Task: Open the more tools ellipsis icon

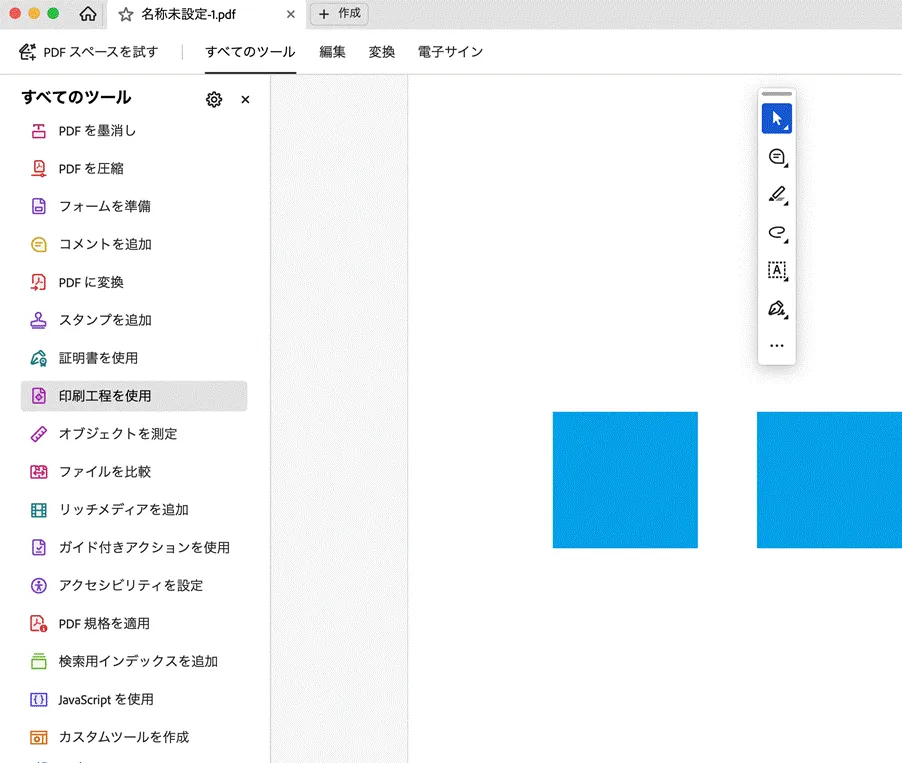Action: (x=777, y=345)
